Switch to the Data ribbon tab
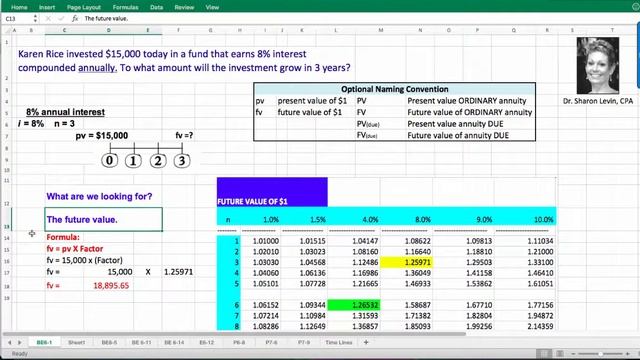This screenshot has width=640, height=360. point(156,7)
